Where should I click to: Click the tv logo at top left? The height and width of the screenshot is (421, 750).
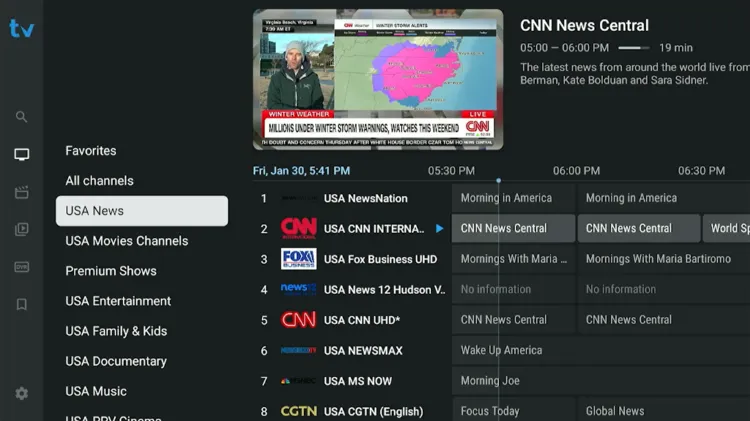pyautogui.click(x=22, y=29)
